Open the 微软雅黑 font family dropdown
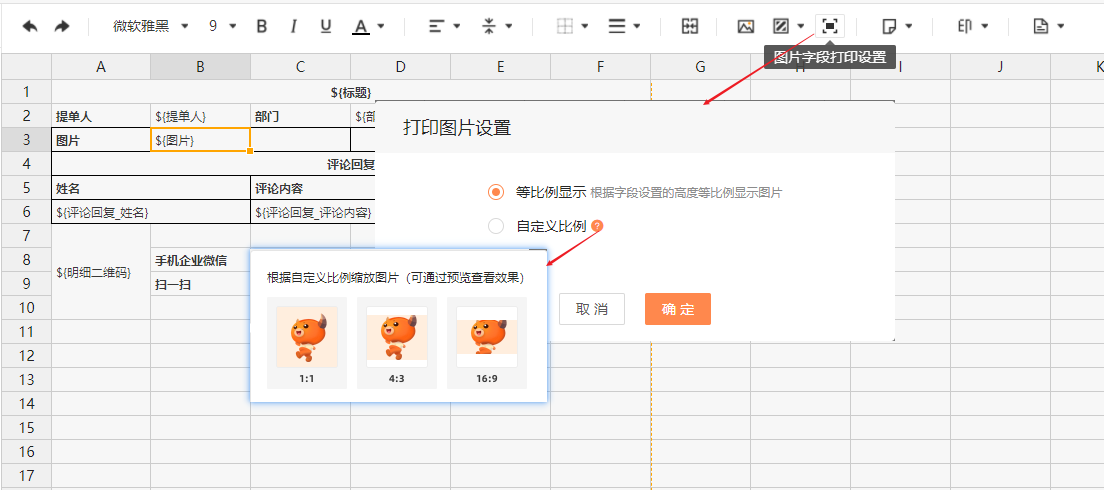 (x=150, y=26)
